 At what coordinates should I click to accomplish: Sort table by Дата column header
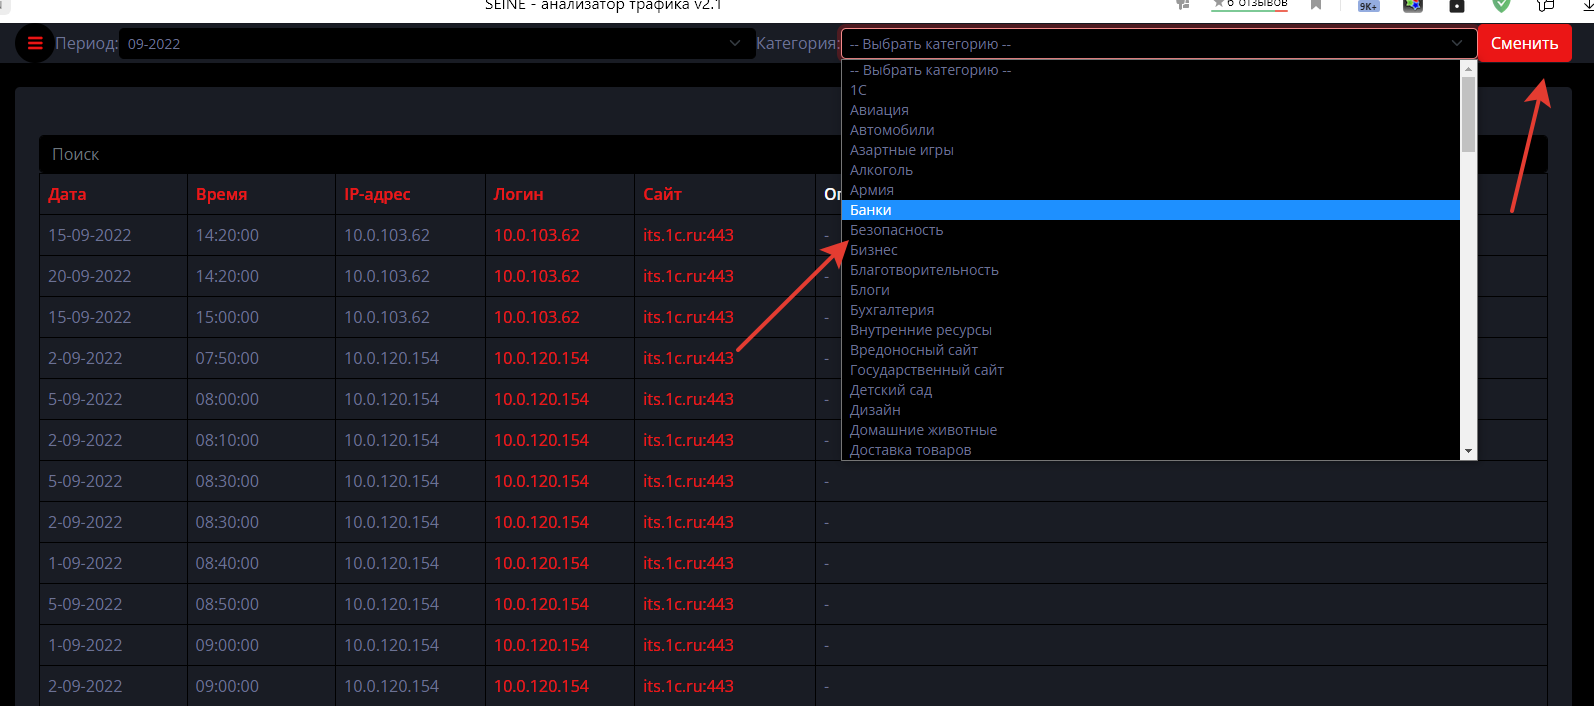(67, 194)
